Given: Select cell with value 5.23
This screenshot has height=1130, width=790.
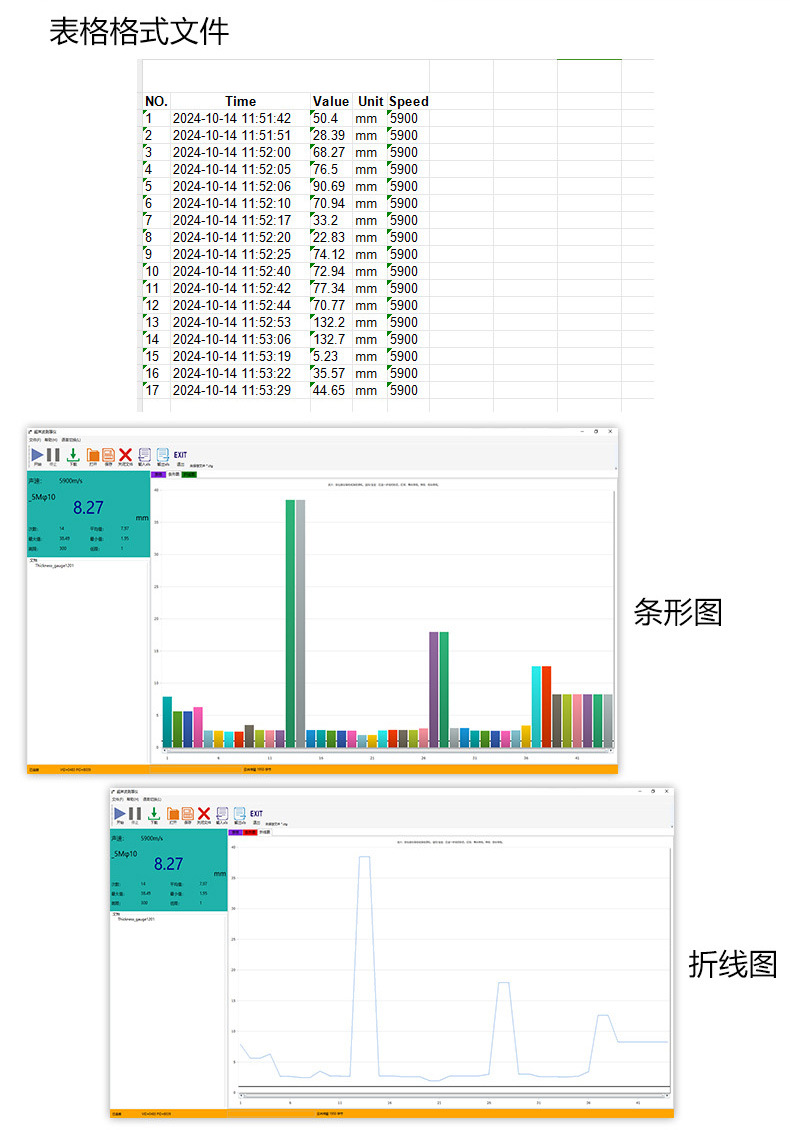Looking at the screenshot, I should 331,357.
